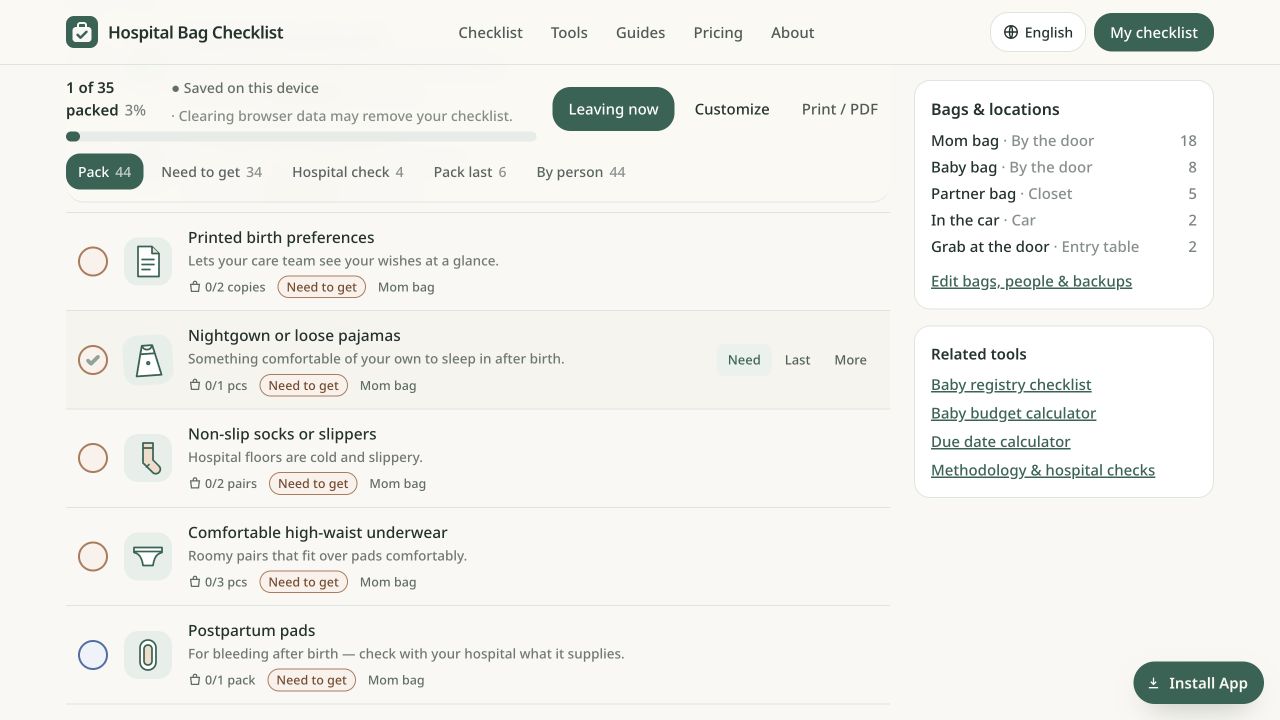
Task: Go to the Guides nav item
Action: tap(640, 32)
